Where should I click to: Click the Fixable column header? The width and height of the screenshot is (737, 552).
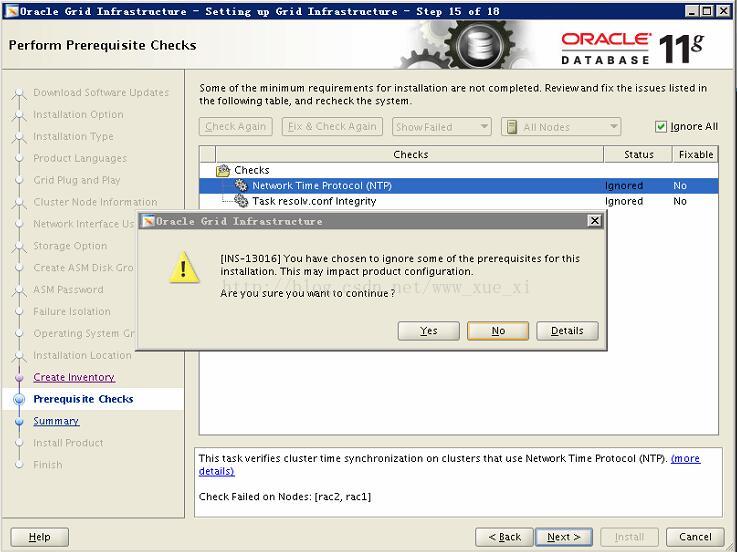(x=696, y=154)
